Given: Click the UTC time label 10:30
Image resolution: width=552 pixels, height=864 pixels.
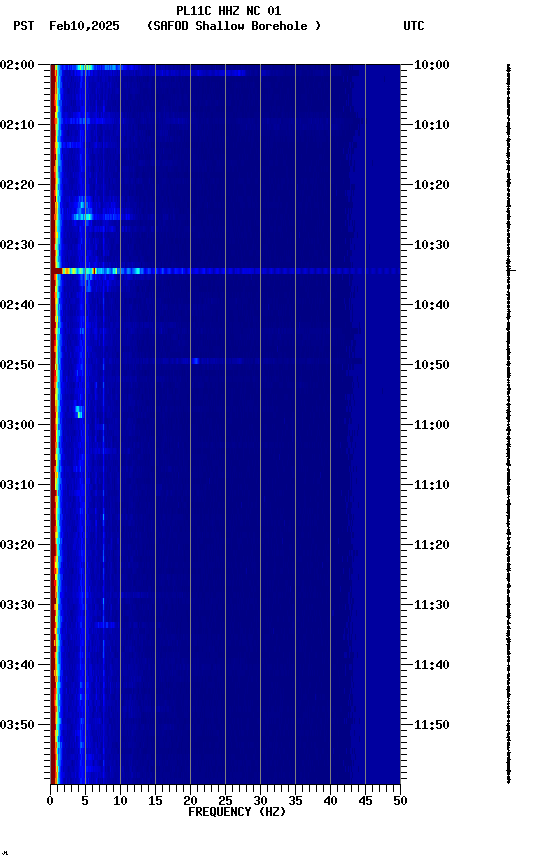Looking at the screenshot, I should click(432, 245).
